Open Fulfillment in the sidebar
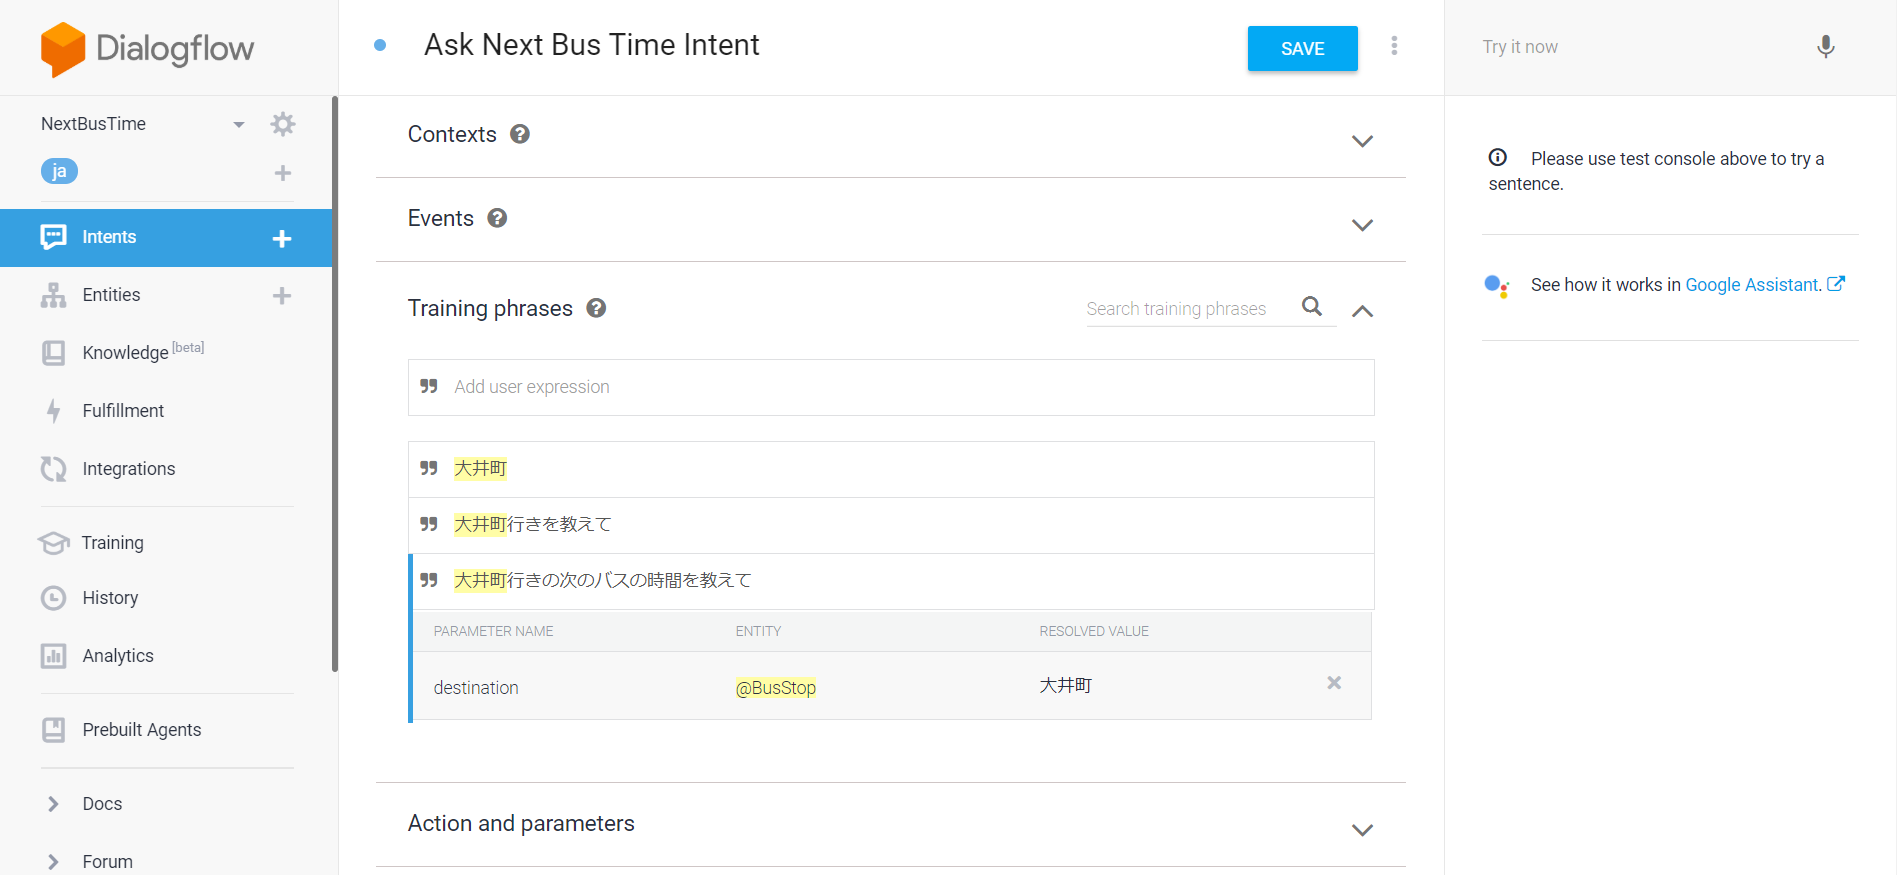The height and width of the screenshot is (875, 1897). 123,411
